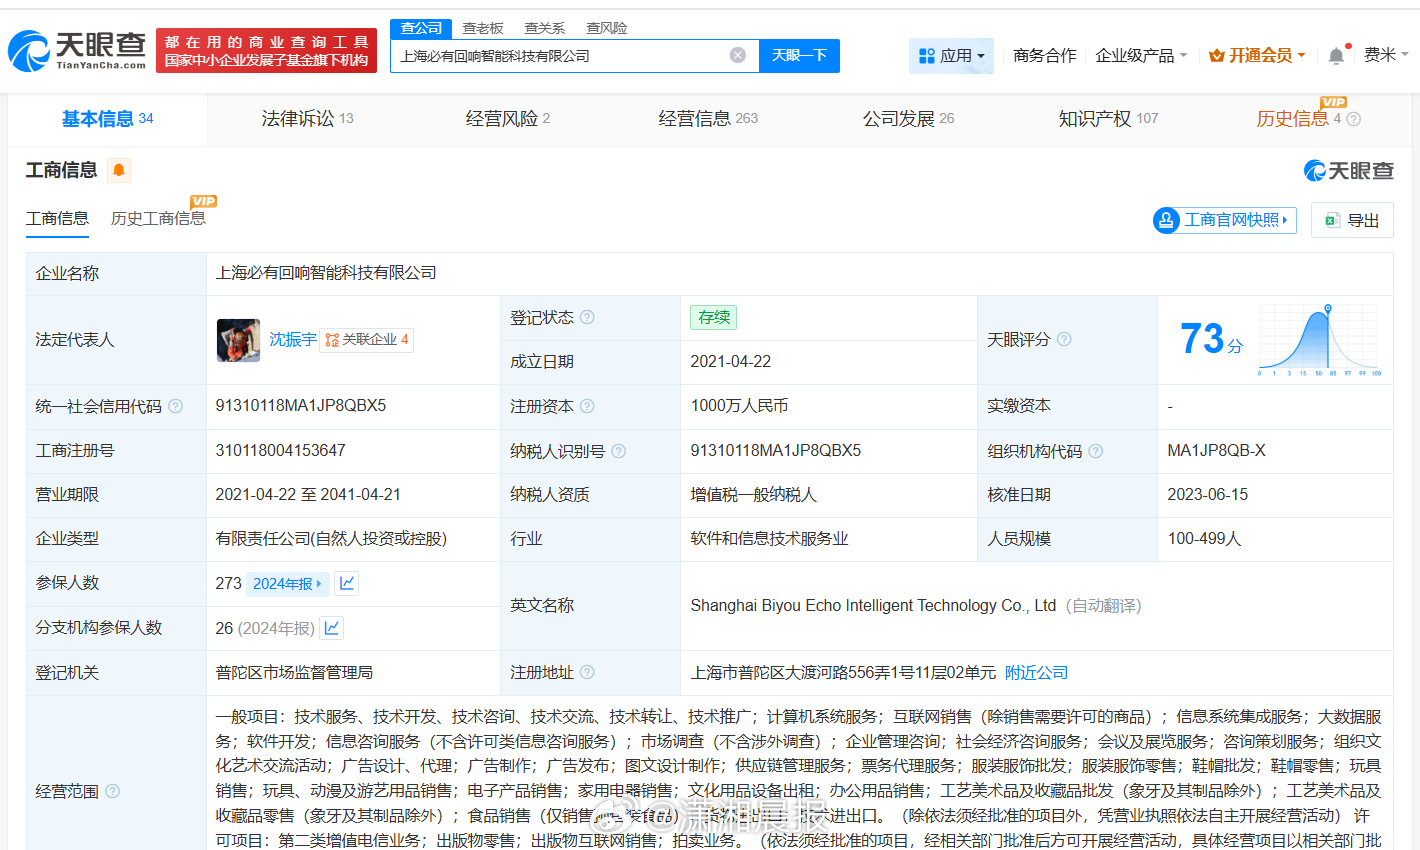Click help icon next to 天眼评分

pyautogui.click(x=1064, y=339)
